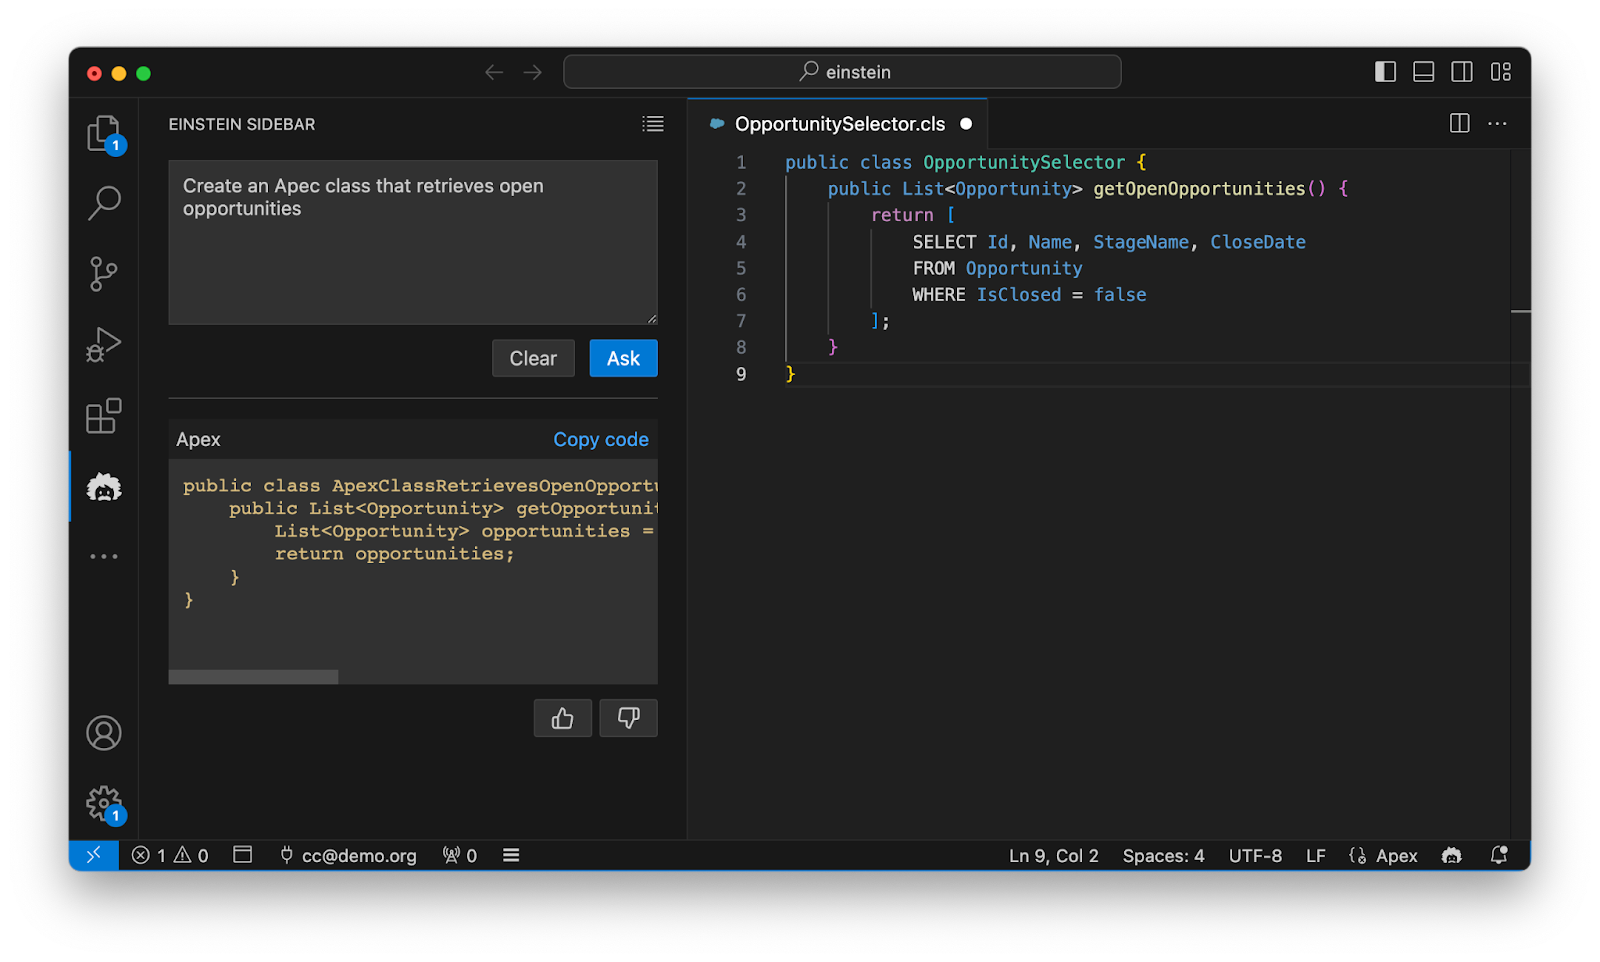Viewport: 1600px width, 962px height.
Task: Click the 'FROM Opportunity' line in the editor
Action: [997, 268]
